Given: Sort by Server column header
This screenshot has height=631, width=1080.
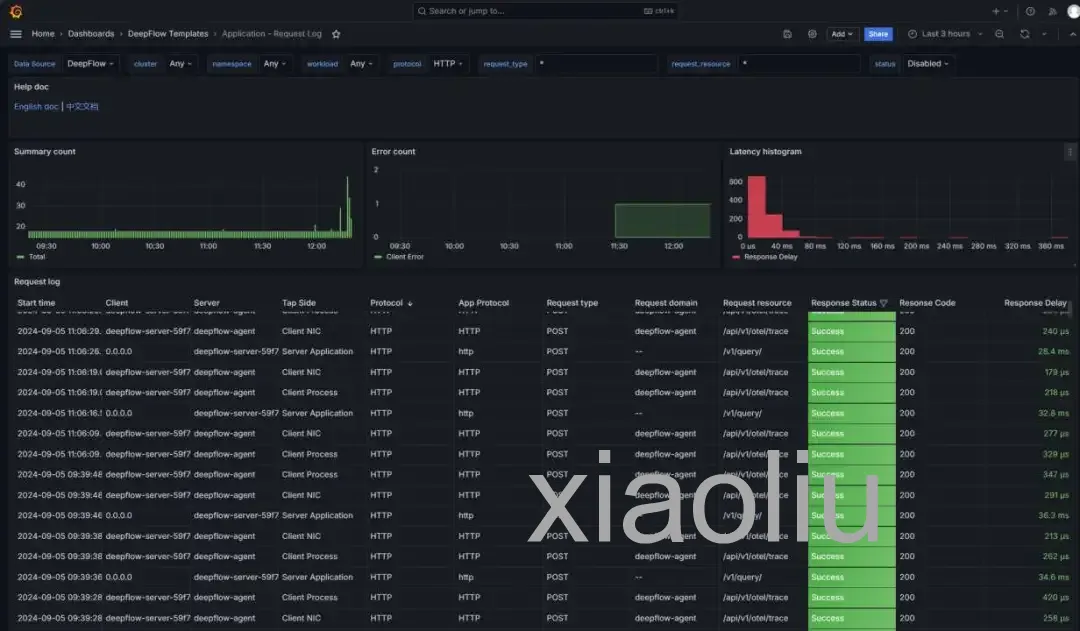Looking at the screenshot, I should [x=206, y=303].
